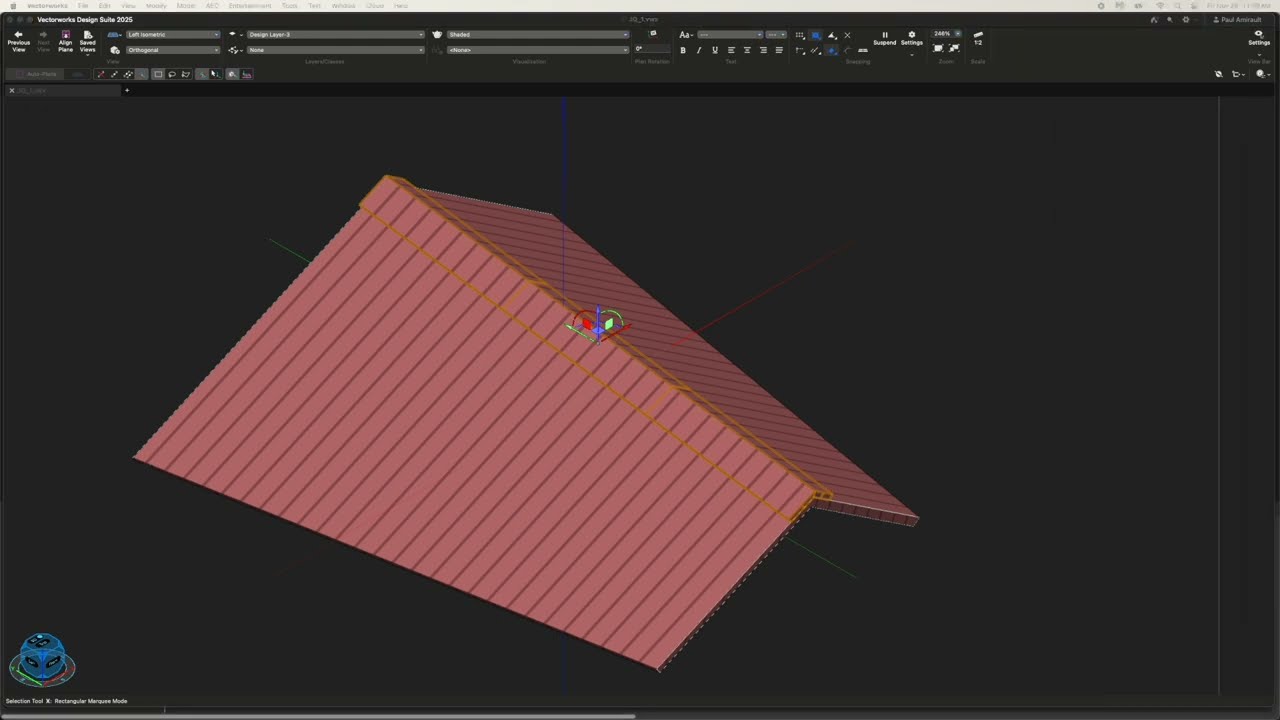Screen dimensions: 1280x720
Task: Select the Polygonal Marquee mode
Action: click(186, 74)
